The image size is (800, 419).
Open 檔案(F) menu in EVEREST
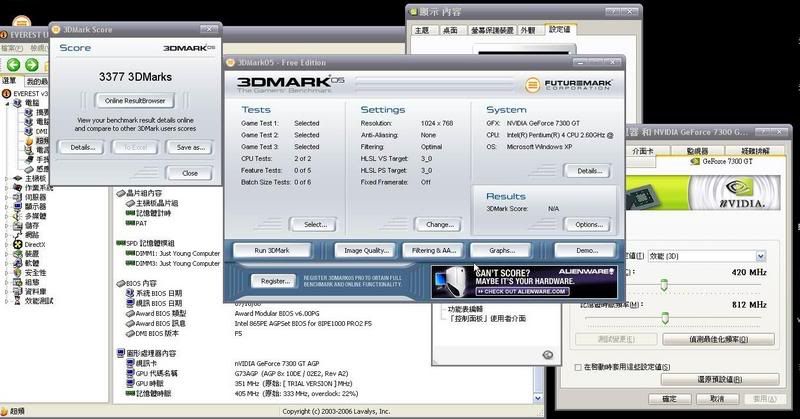[12, 48]
